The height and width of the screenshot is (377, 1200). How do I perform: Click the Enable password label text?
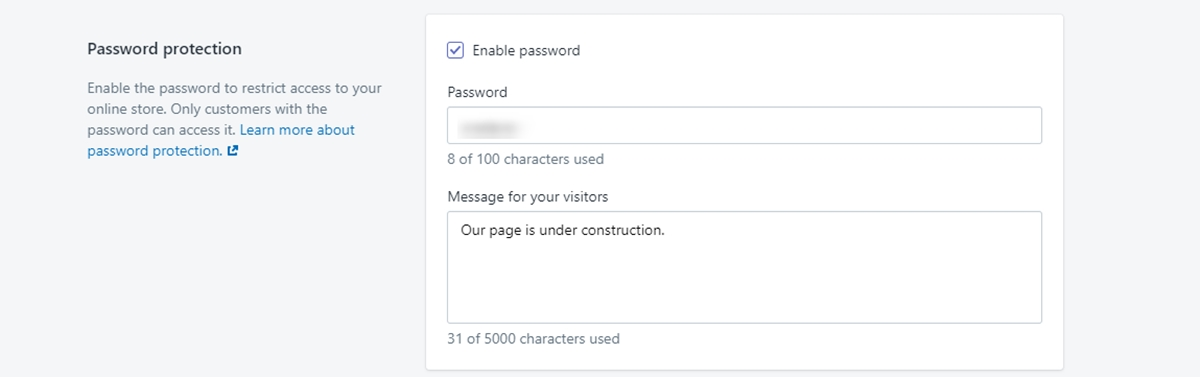[x=526, y=50]
